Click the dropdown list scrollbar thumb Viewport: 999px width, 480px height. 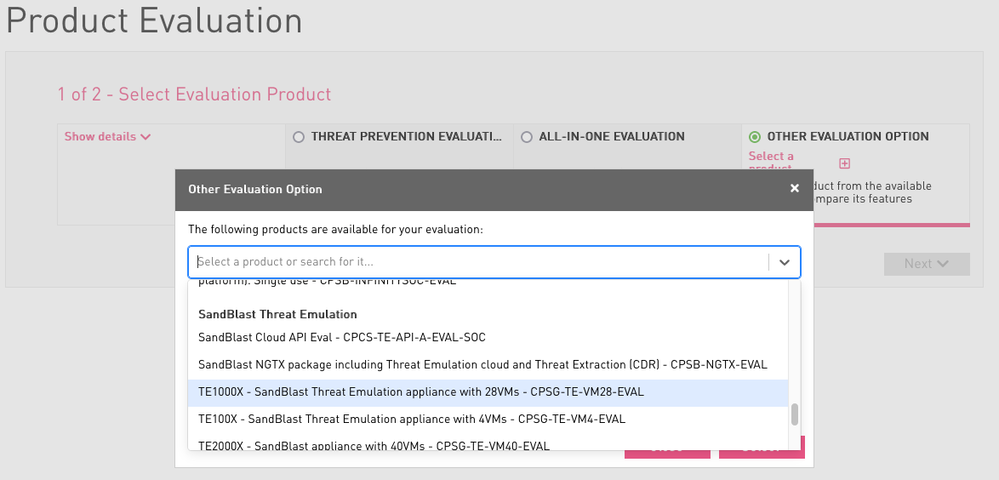tap(794, 414)
